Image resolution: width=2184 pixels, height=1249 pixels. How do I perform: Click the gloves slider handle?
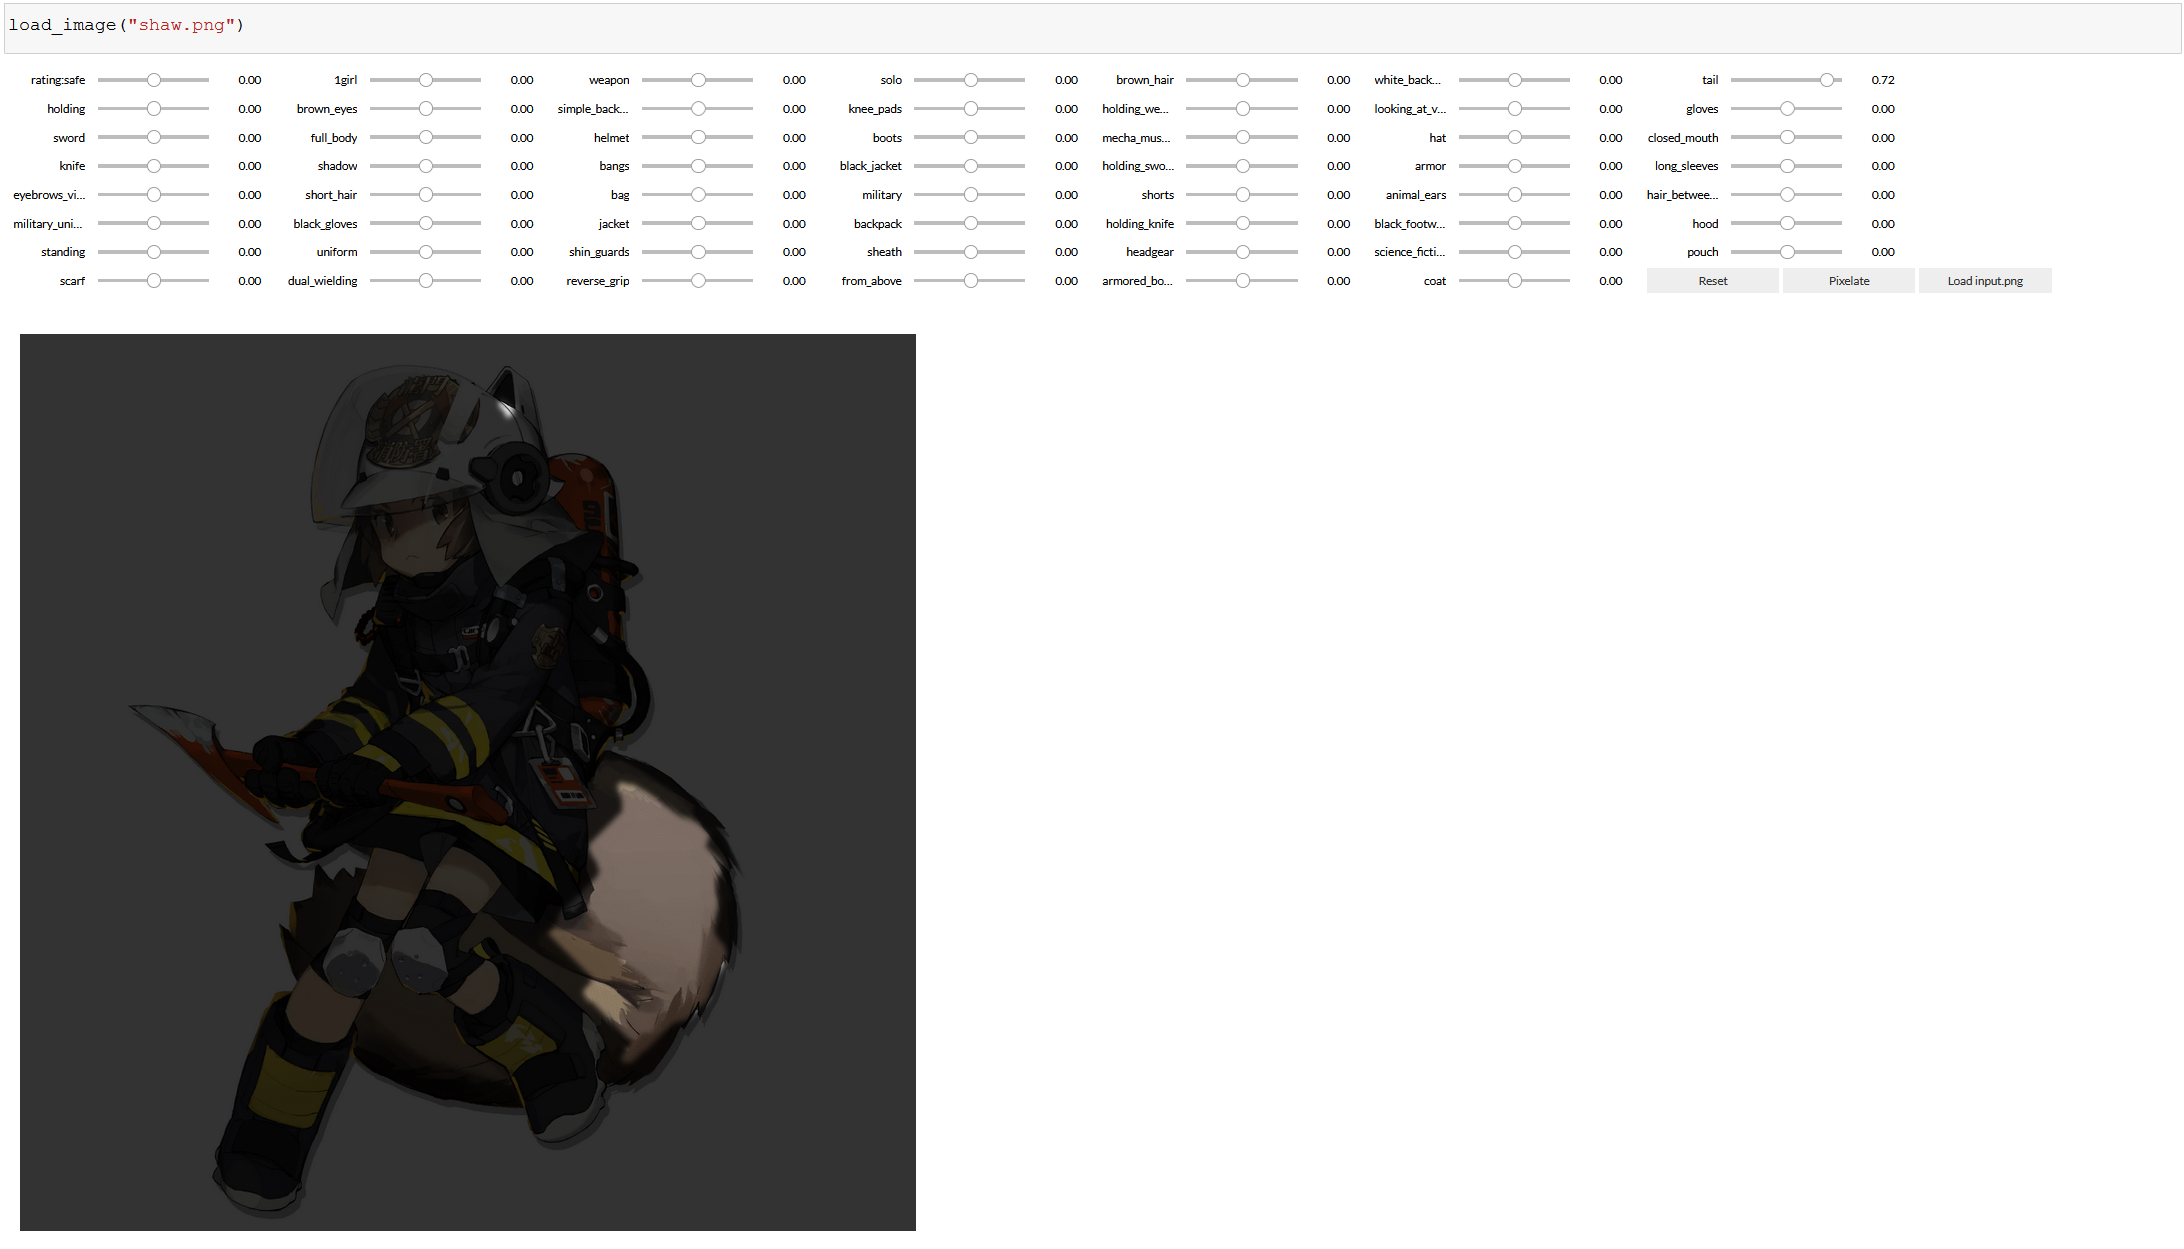[1787, 109]
